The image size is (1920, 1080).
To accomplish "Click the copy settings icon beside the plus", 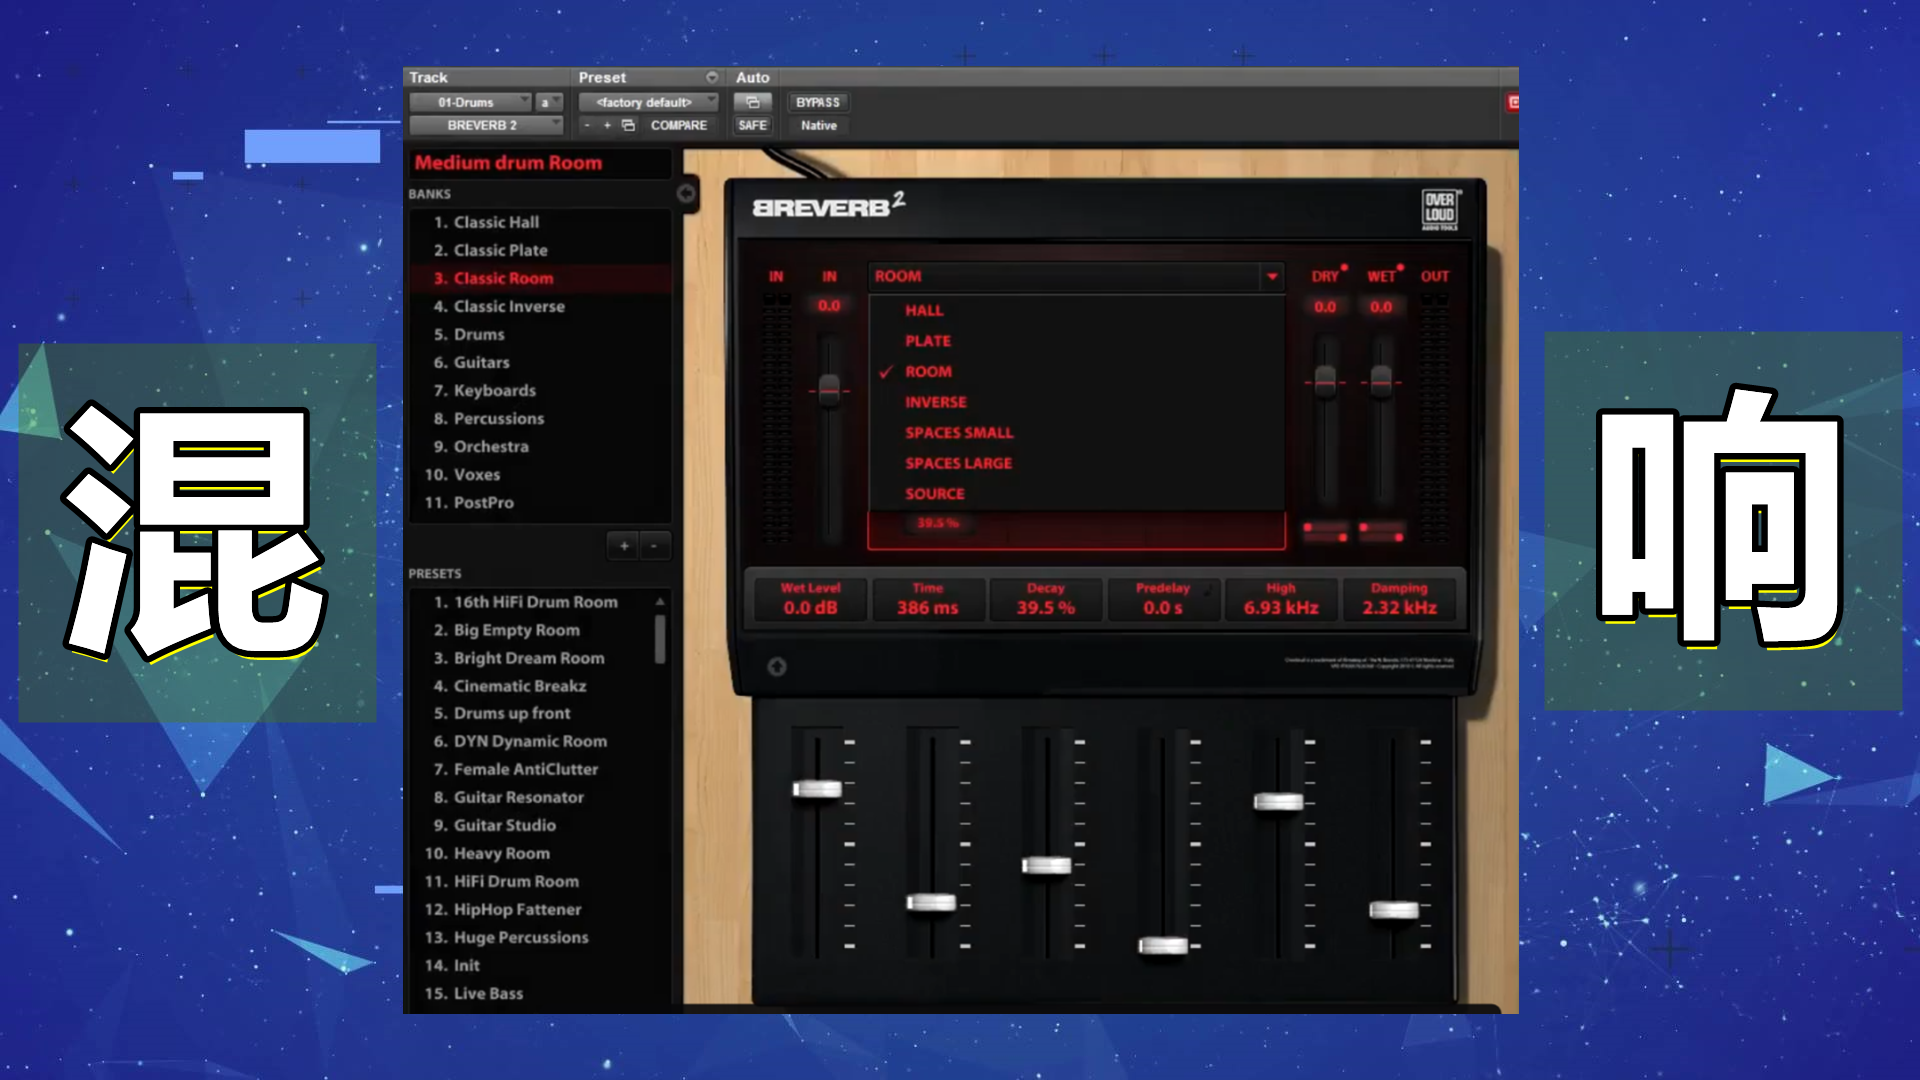I will (628, 125).
